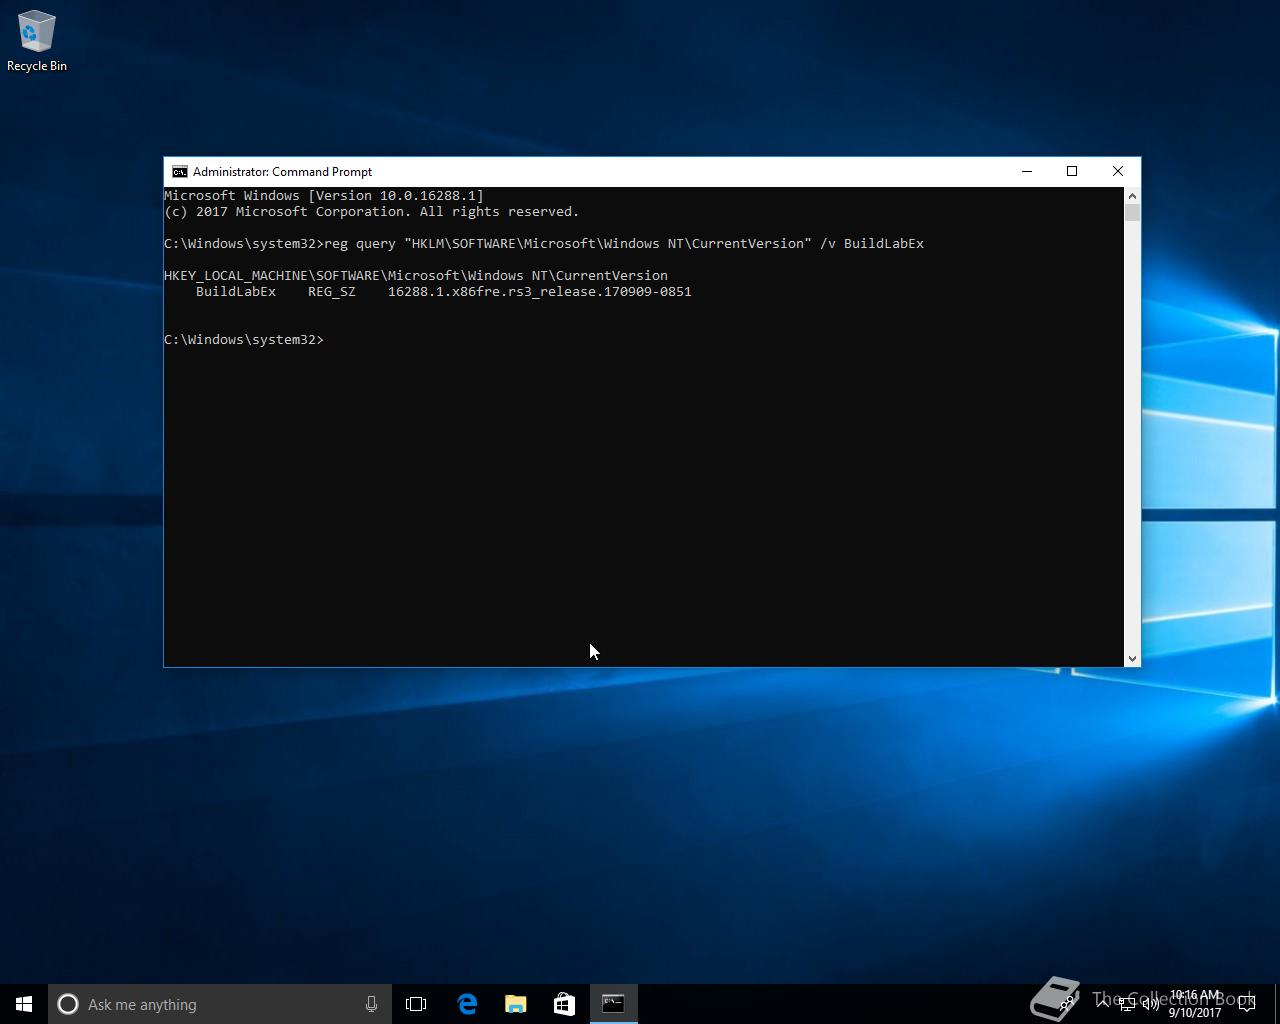Click the Ask me anything search field
1280x1024 pixels.
click(219, 1004)
